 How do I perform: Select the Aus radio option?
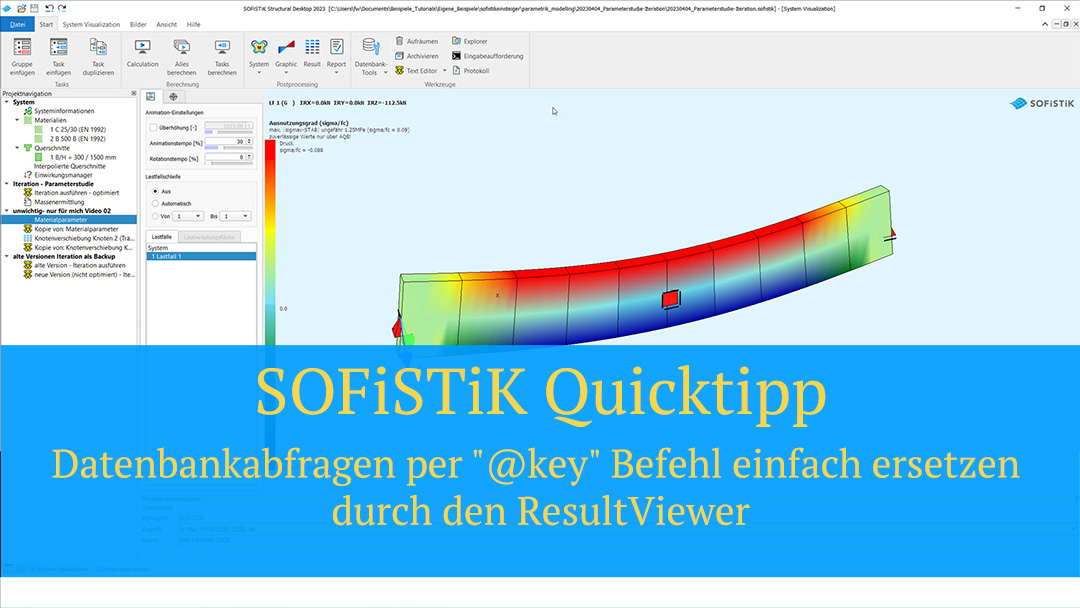154,190
